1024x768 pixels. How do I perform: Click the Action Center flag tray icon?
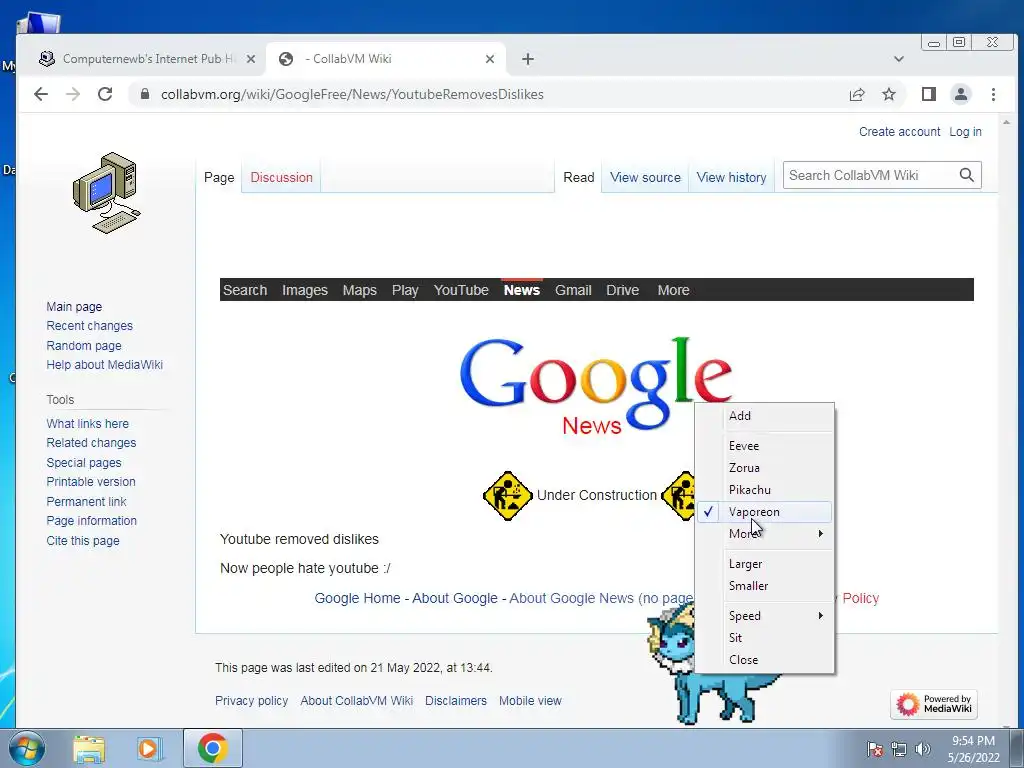pos(875,749)
